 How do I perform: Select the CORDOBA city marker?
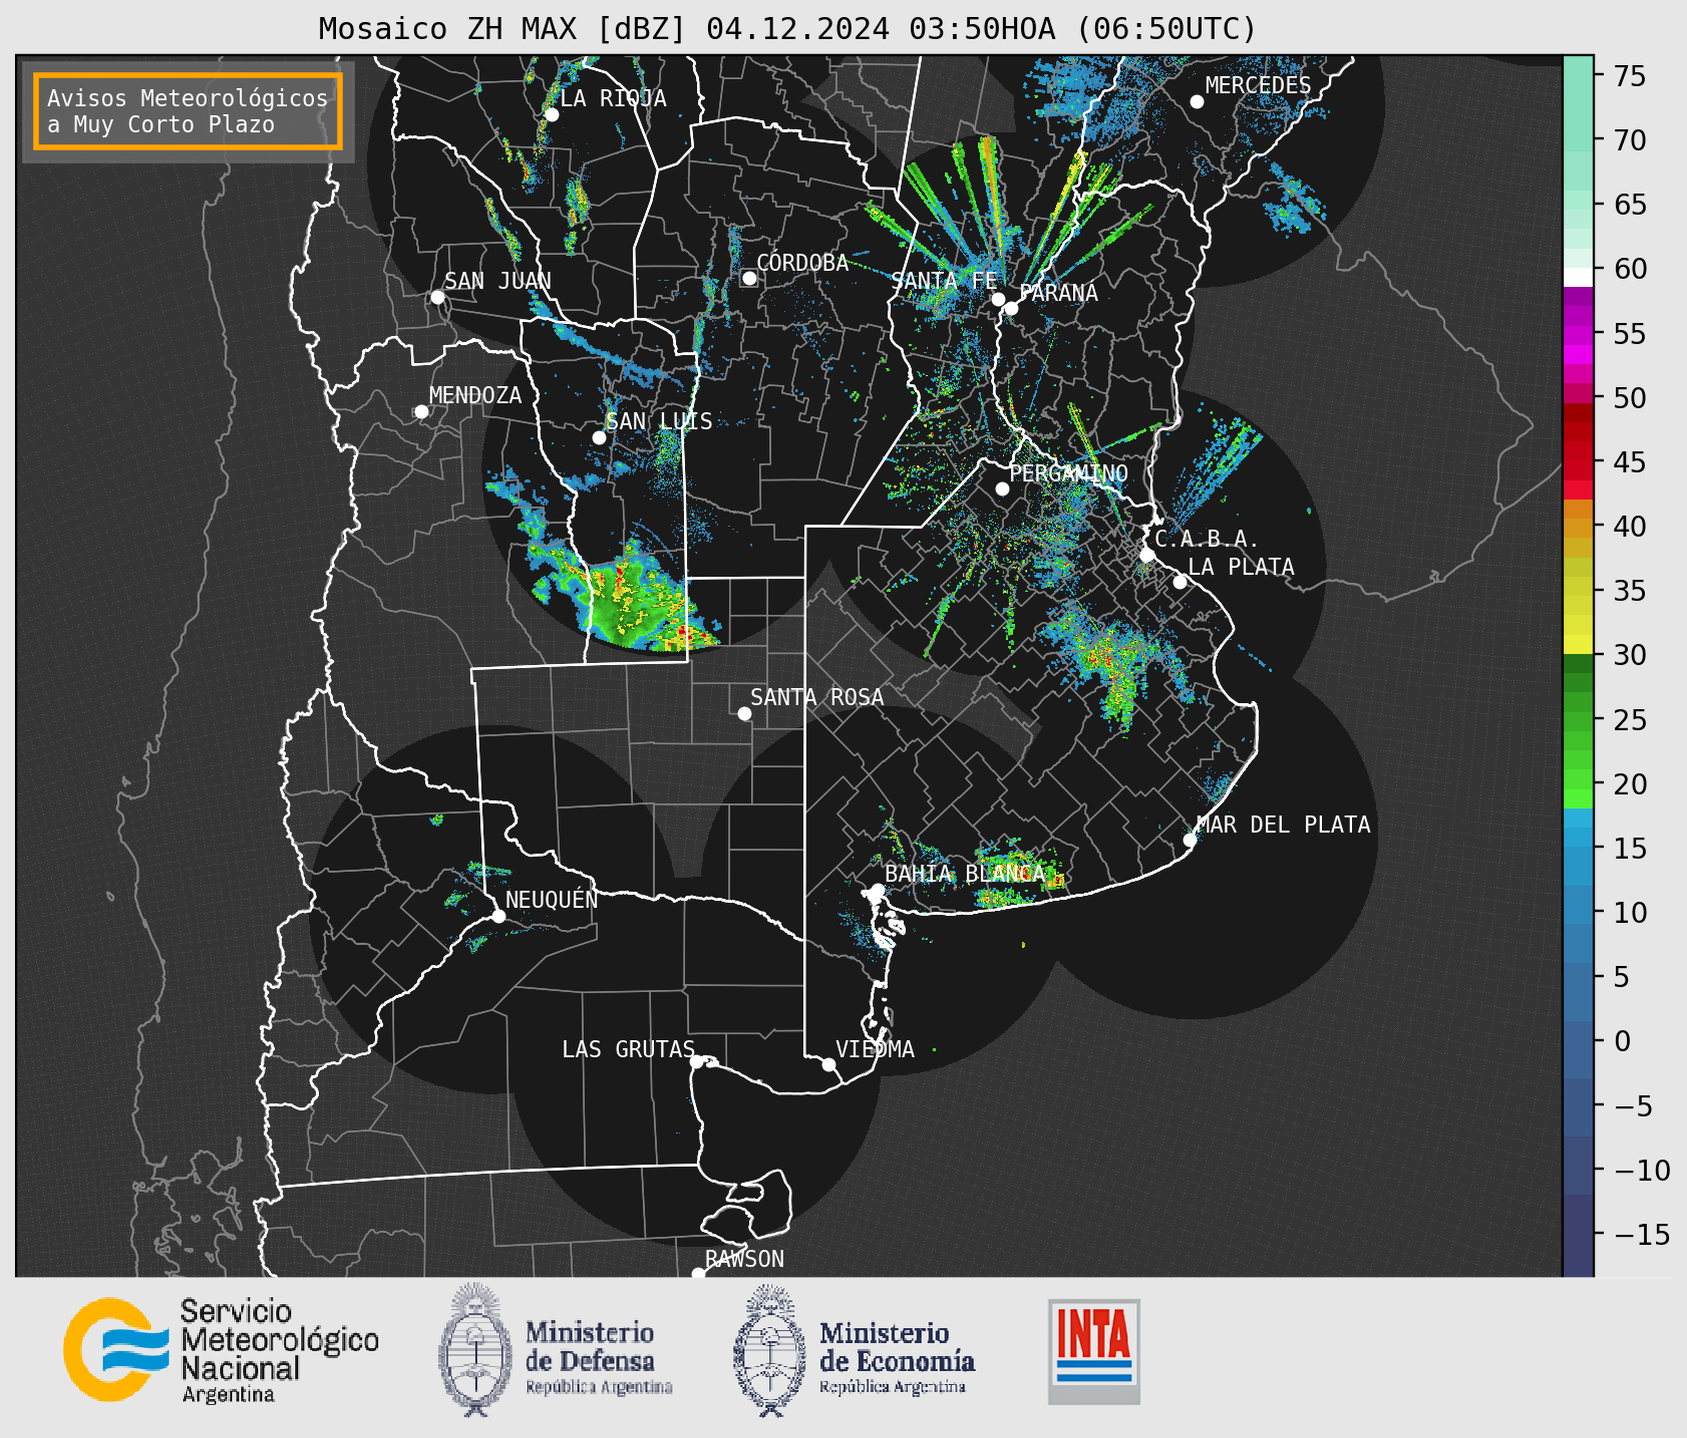[749, 278]
